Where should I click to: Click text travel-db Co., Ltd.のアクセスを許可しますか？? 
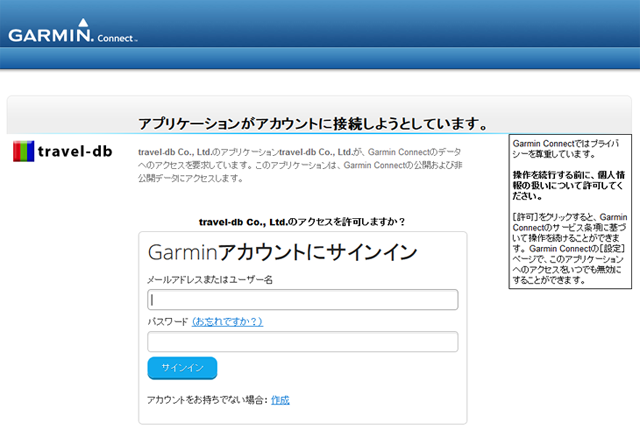tap(302, 222)
